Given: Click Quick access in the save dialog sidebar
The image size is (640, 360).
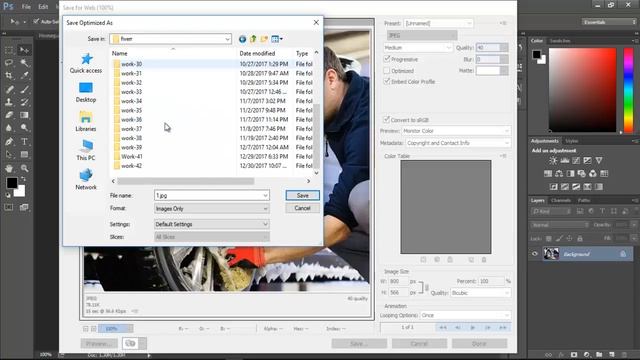Looking at the screenshot, I should (x=86, y=63).
